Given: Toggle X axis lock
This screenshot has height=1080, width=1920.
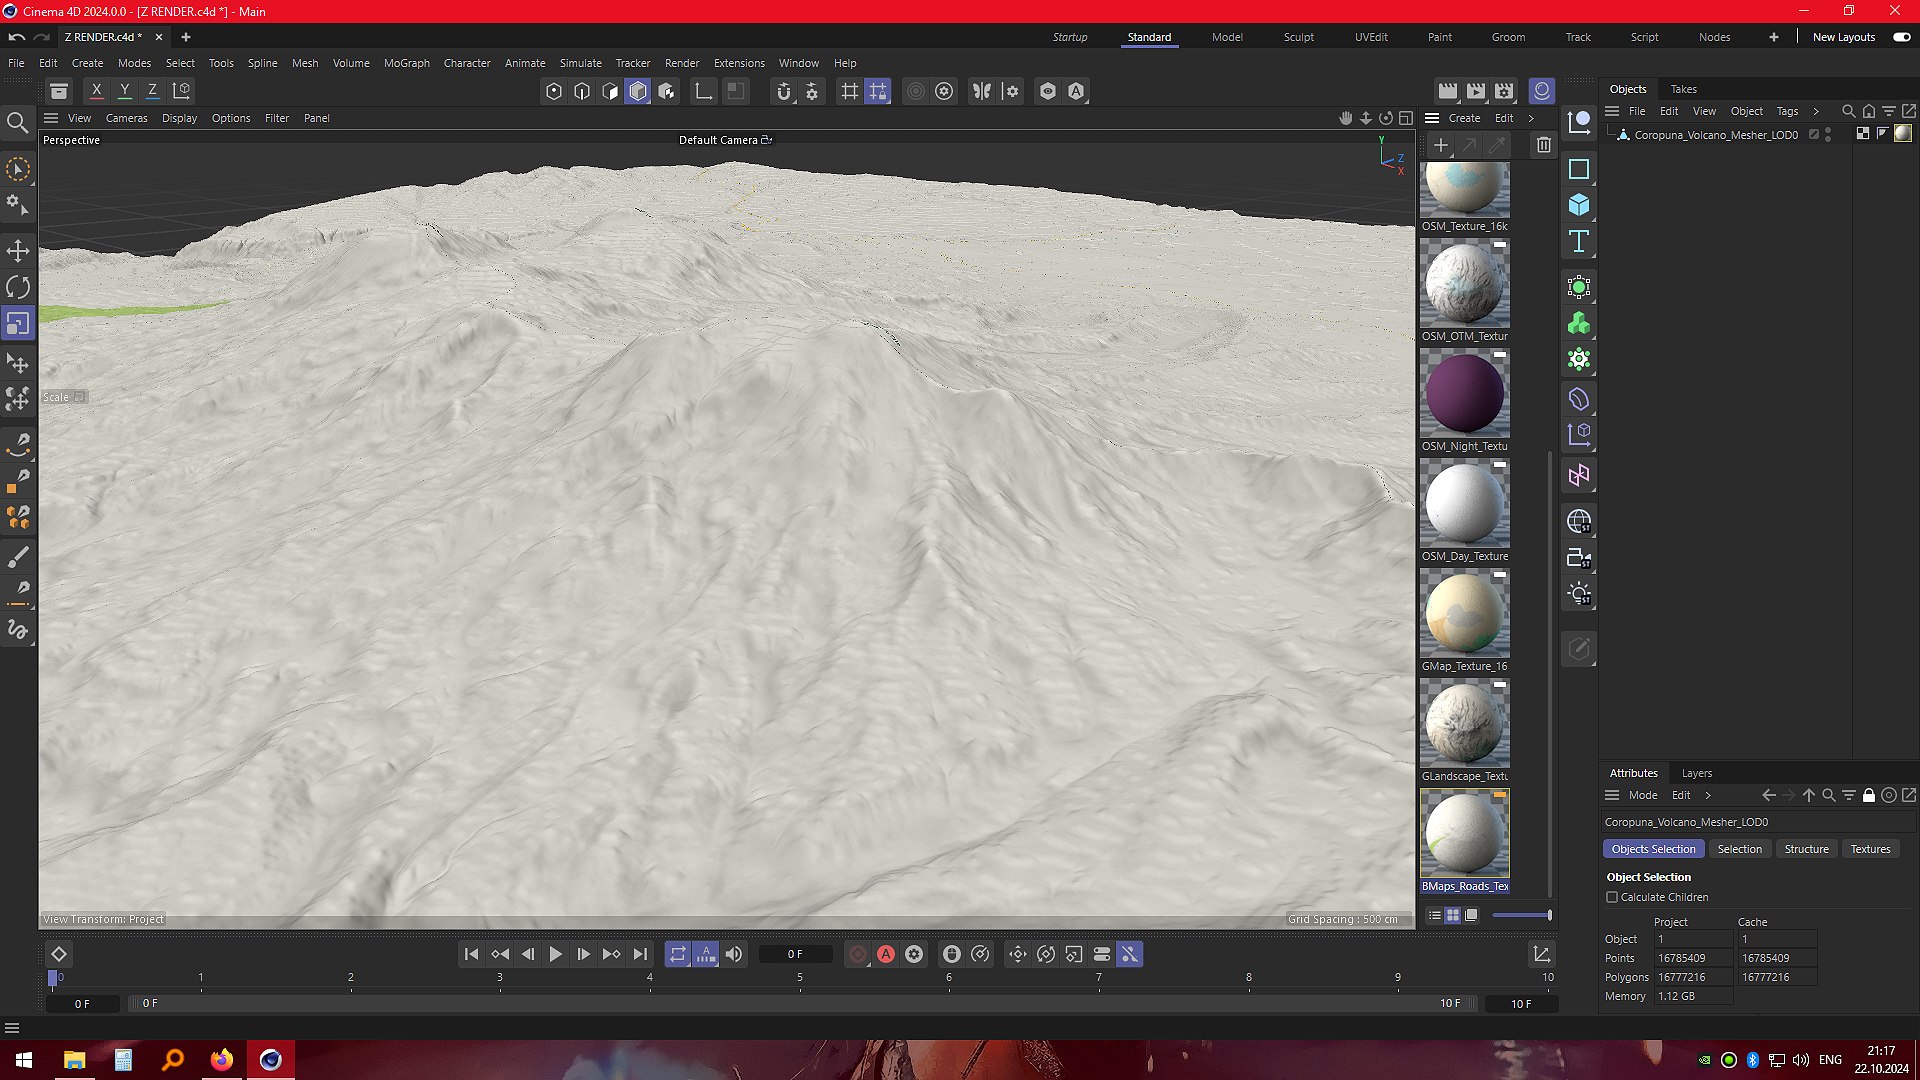Looking at the screenshot, I should tap(97, 91).
